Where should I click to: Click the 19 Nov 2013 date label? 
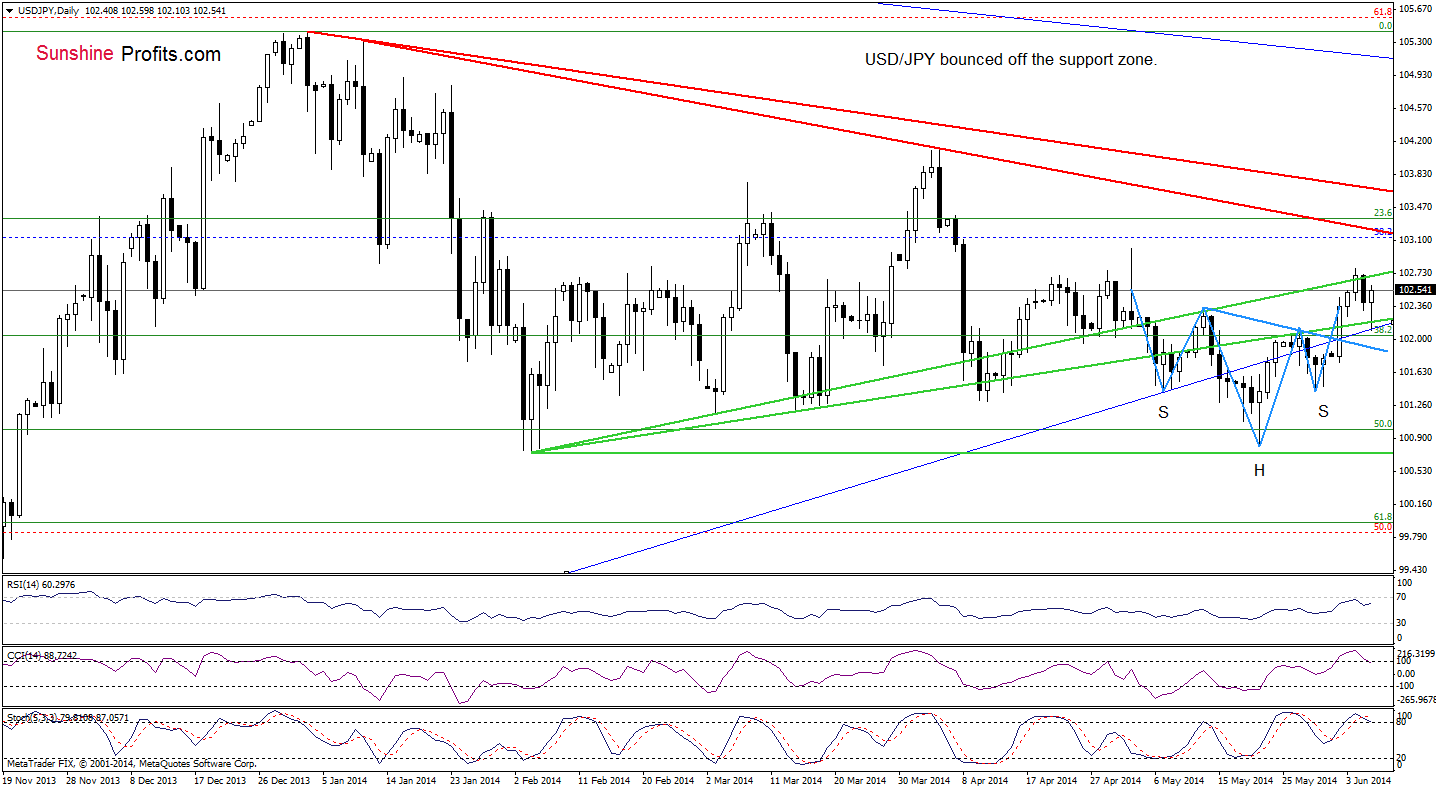[x=27, y=779]
